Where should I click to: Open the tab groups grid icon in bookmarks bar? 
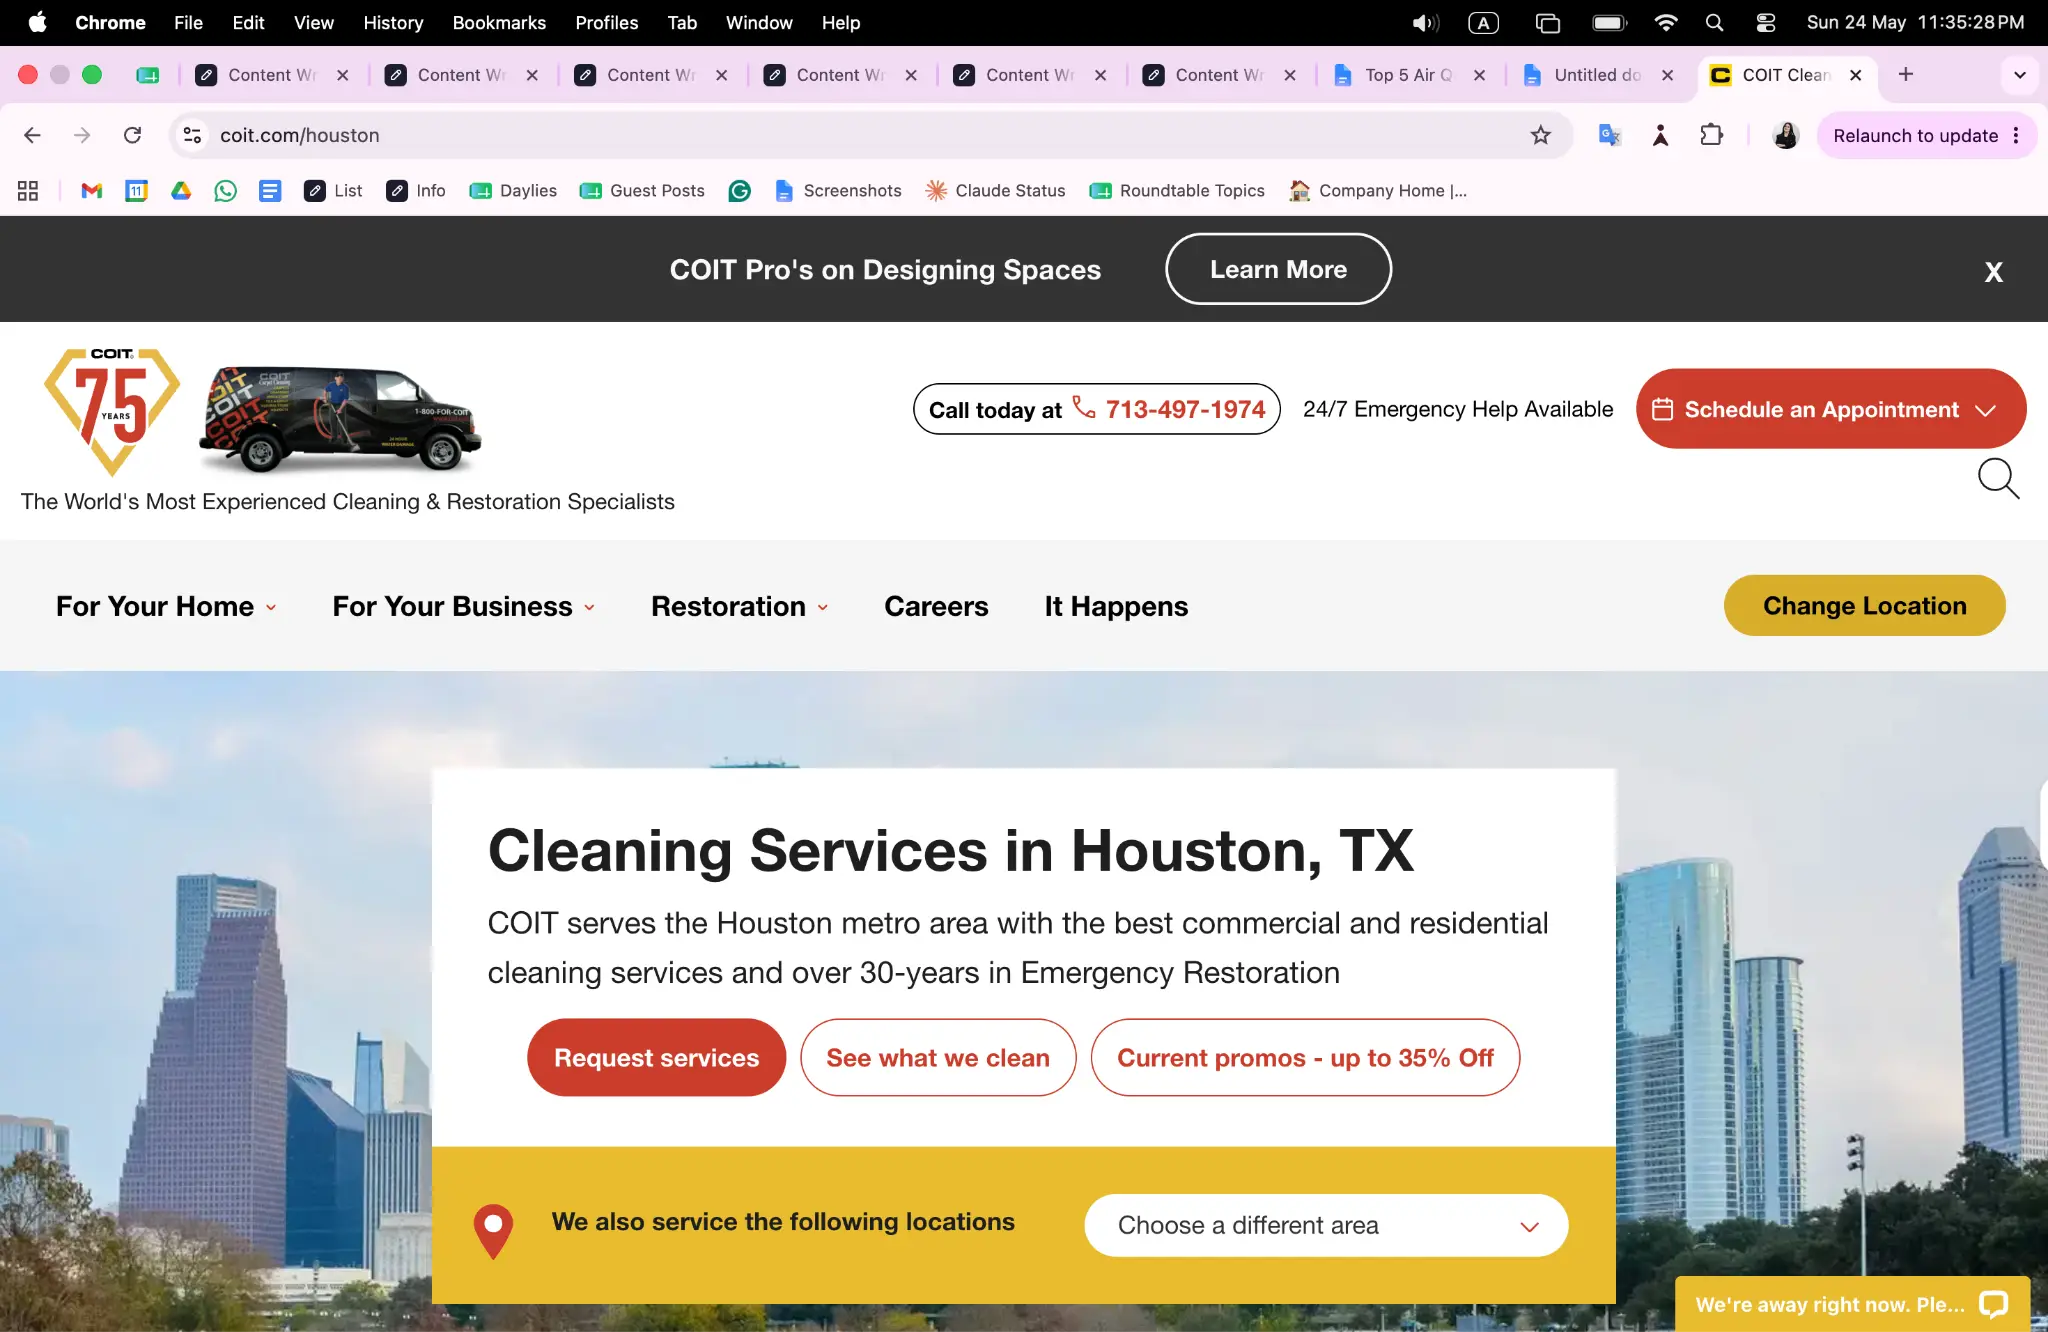(28, 191)
